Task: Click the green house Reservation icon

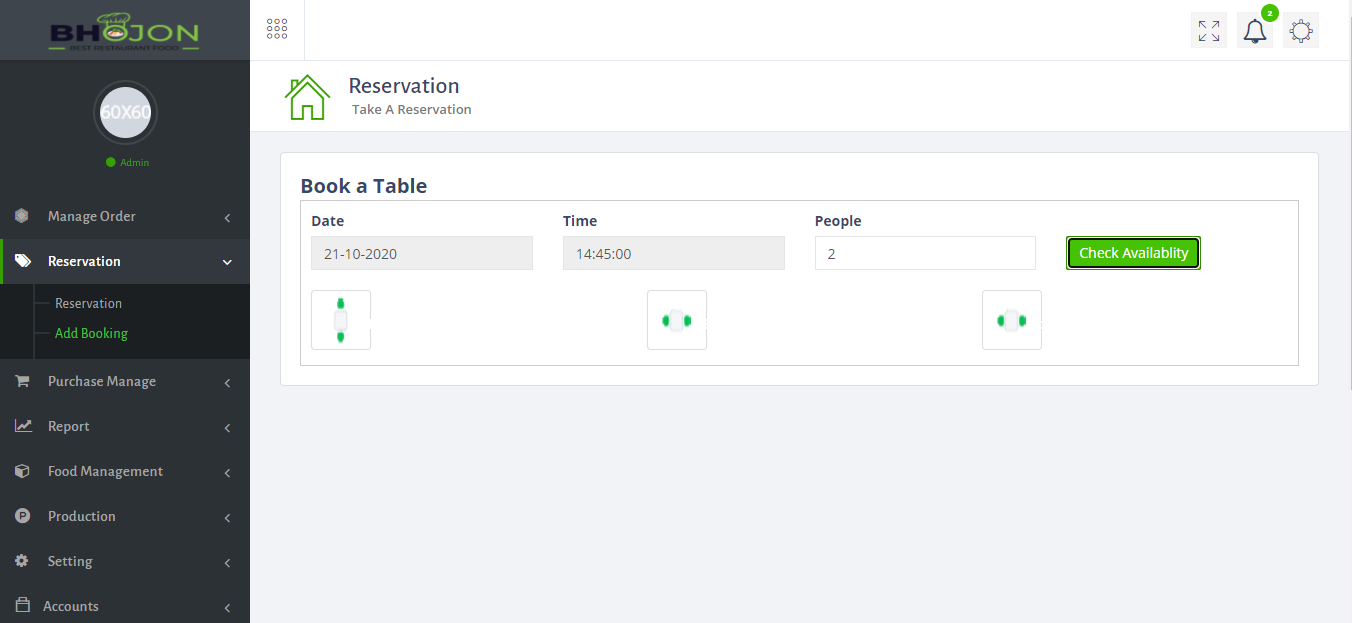Action: pos(307,97)
